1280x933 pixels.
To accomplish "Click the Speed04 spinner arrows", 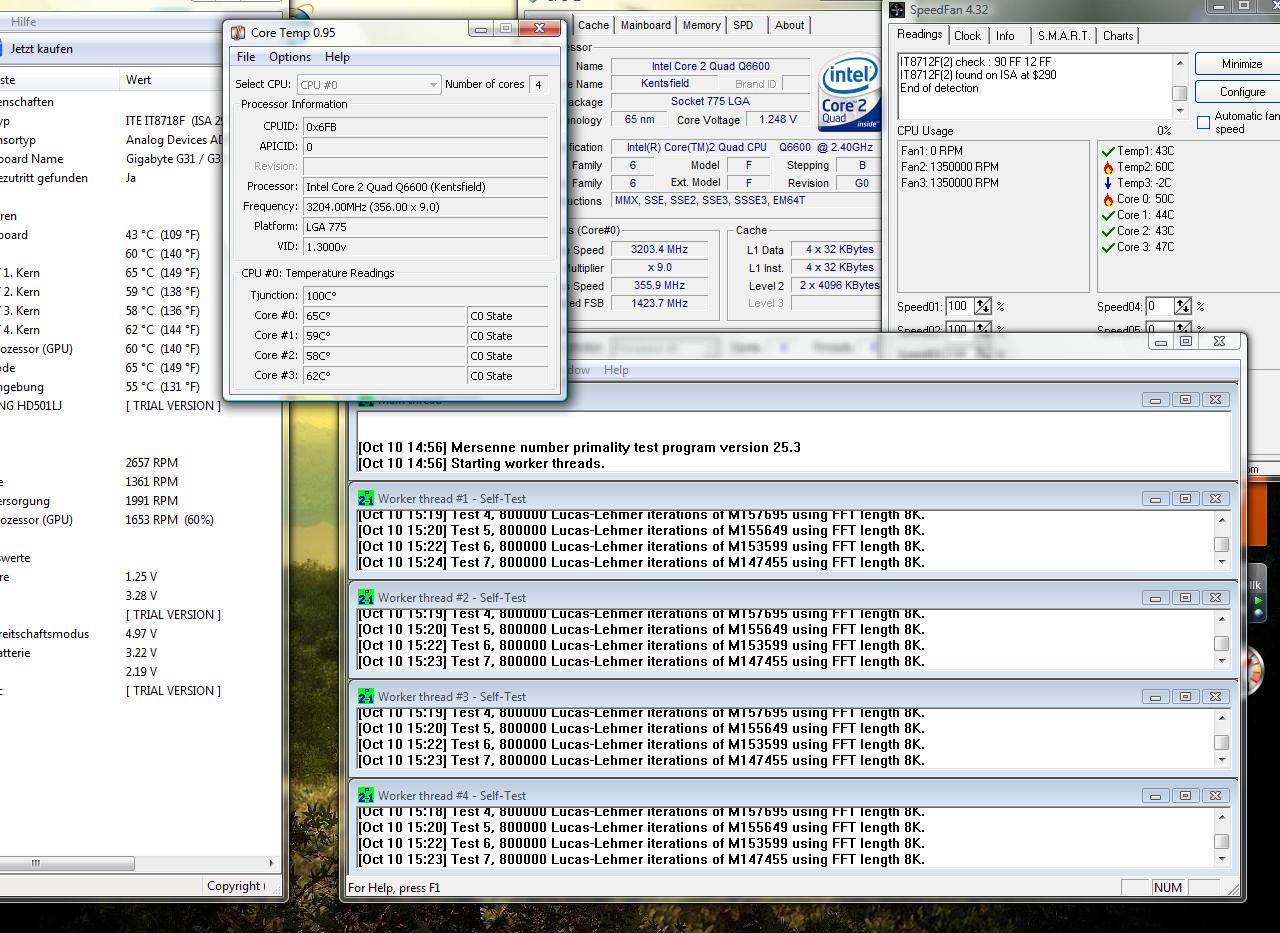I will coord(1183,307).
